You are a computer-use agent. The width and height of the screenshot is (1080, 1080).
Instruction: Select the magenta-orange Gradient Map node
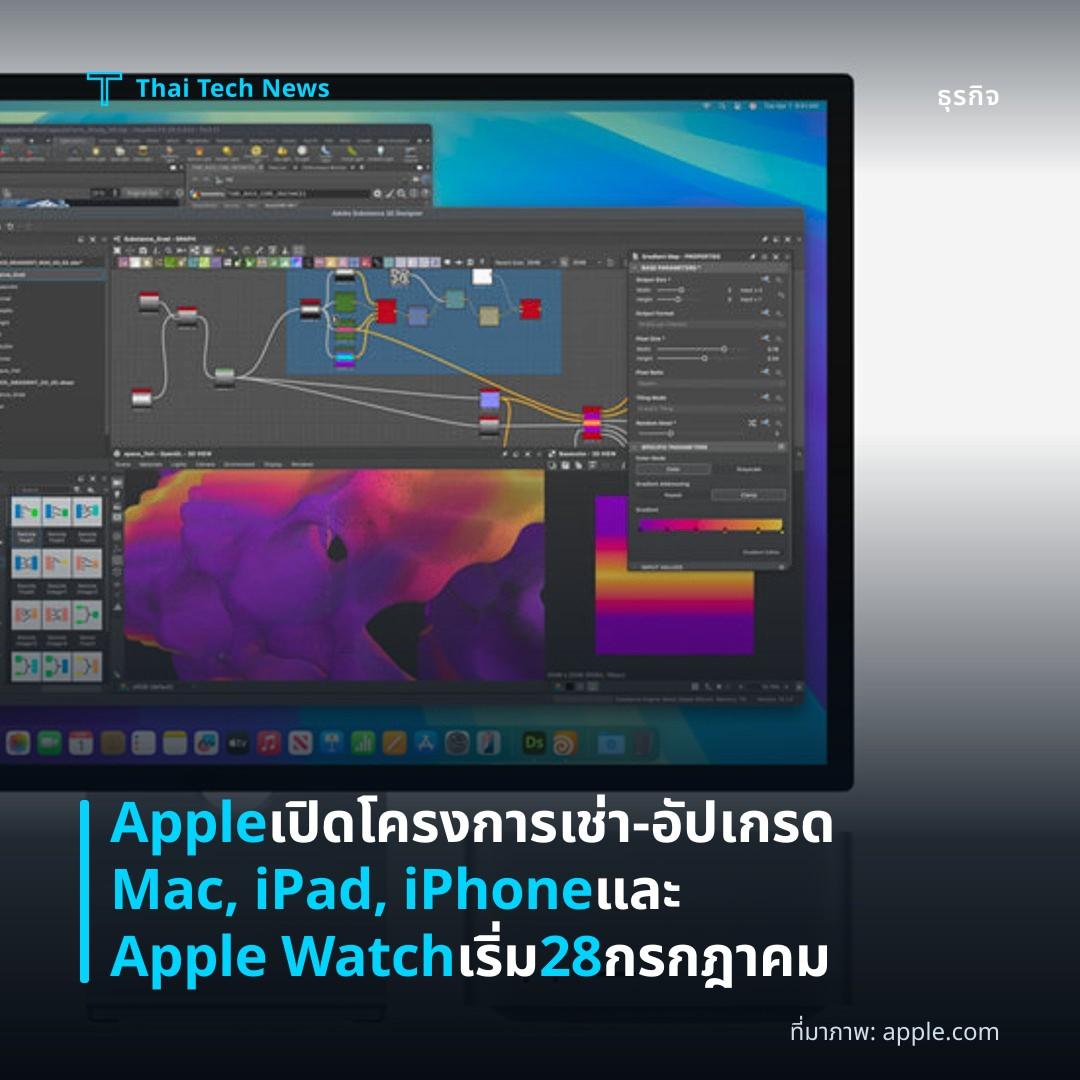coord(592,422)
